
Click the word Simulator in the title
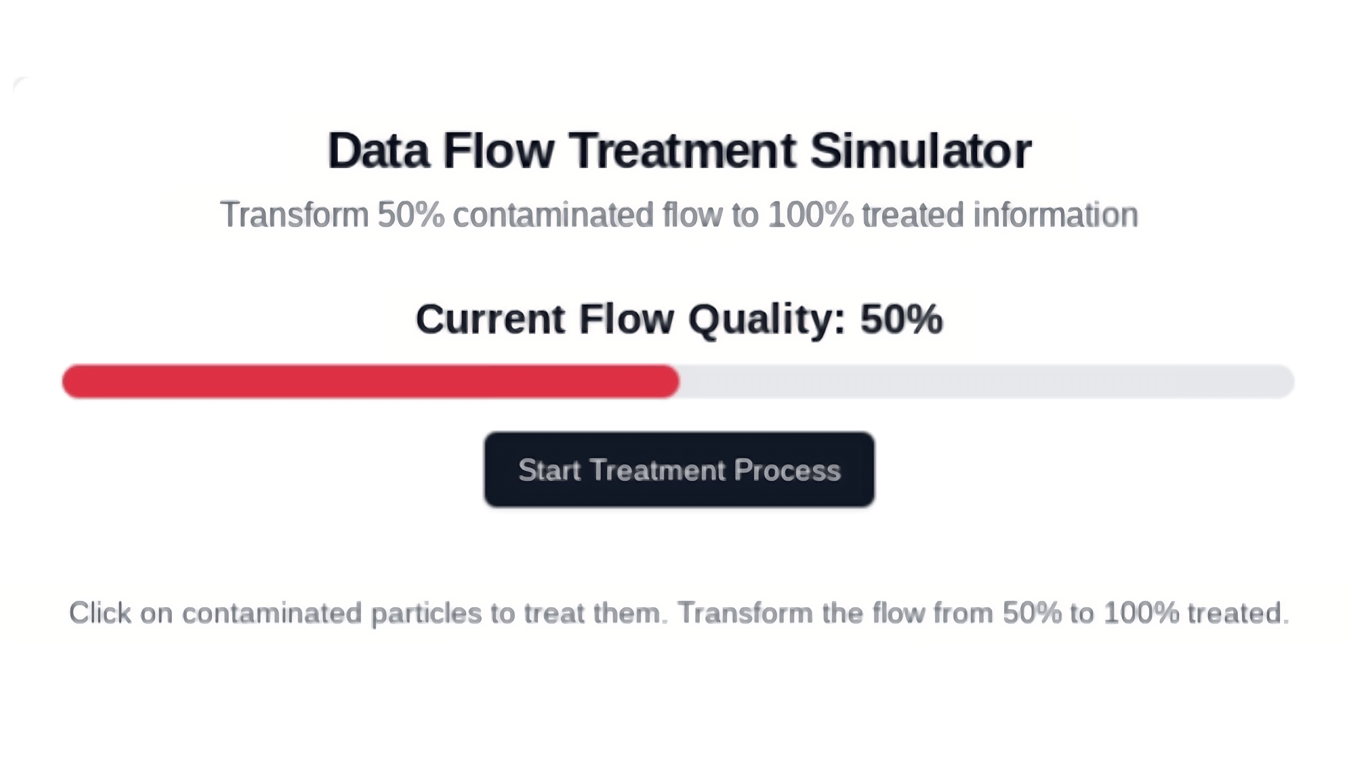click(920, 151)
